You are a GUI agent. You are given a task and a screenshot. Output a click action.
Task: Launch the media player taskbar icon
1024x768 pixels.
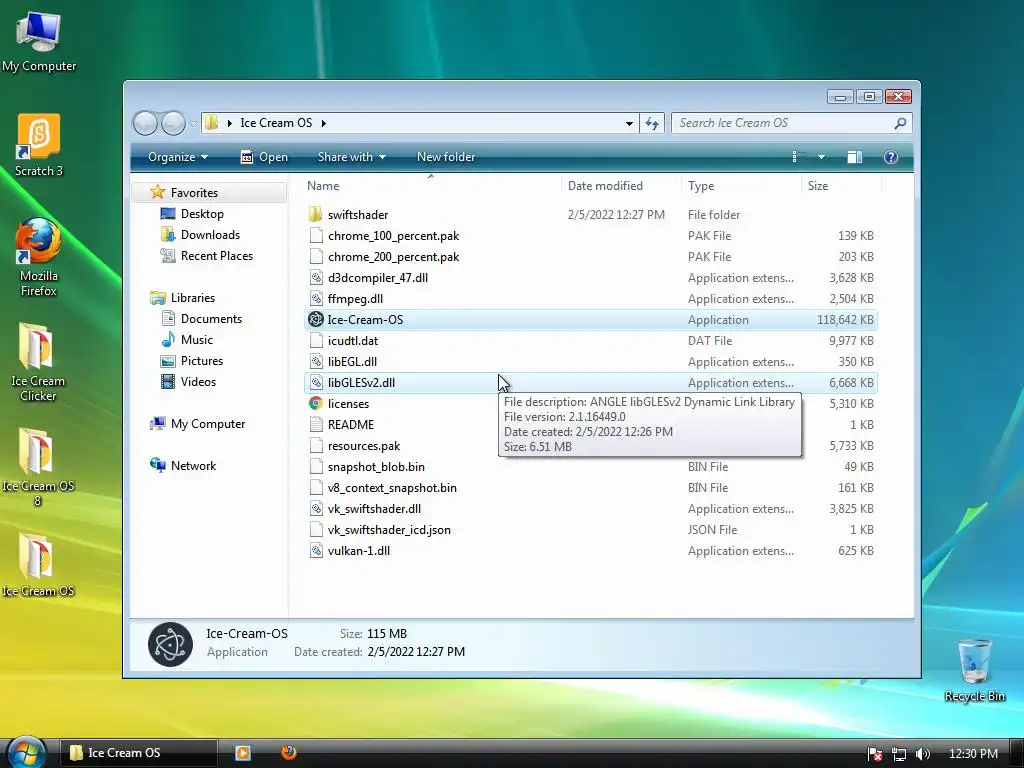pyautogui.click(x=243, y=753)
